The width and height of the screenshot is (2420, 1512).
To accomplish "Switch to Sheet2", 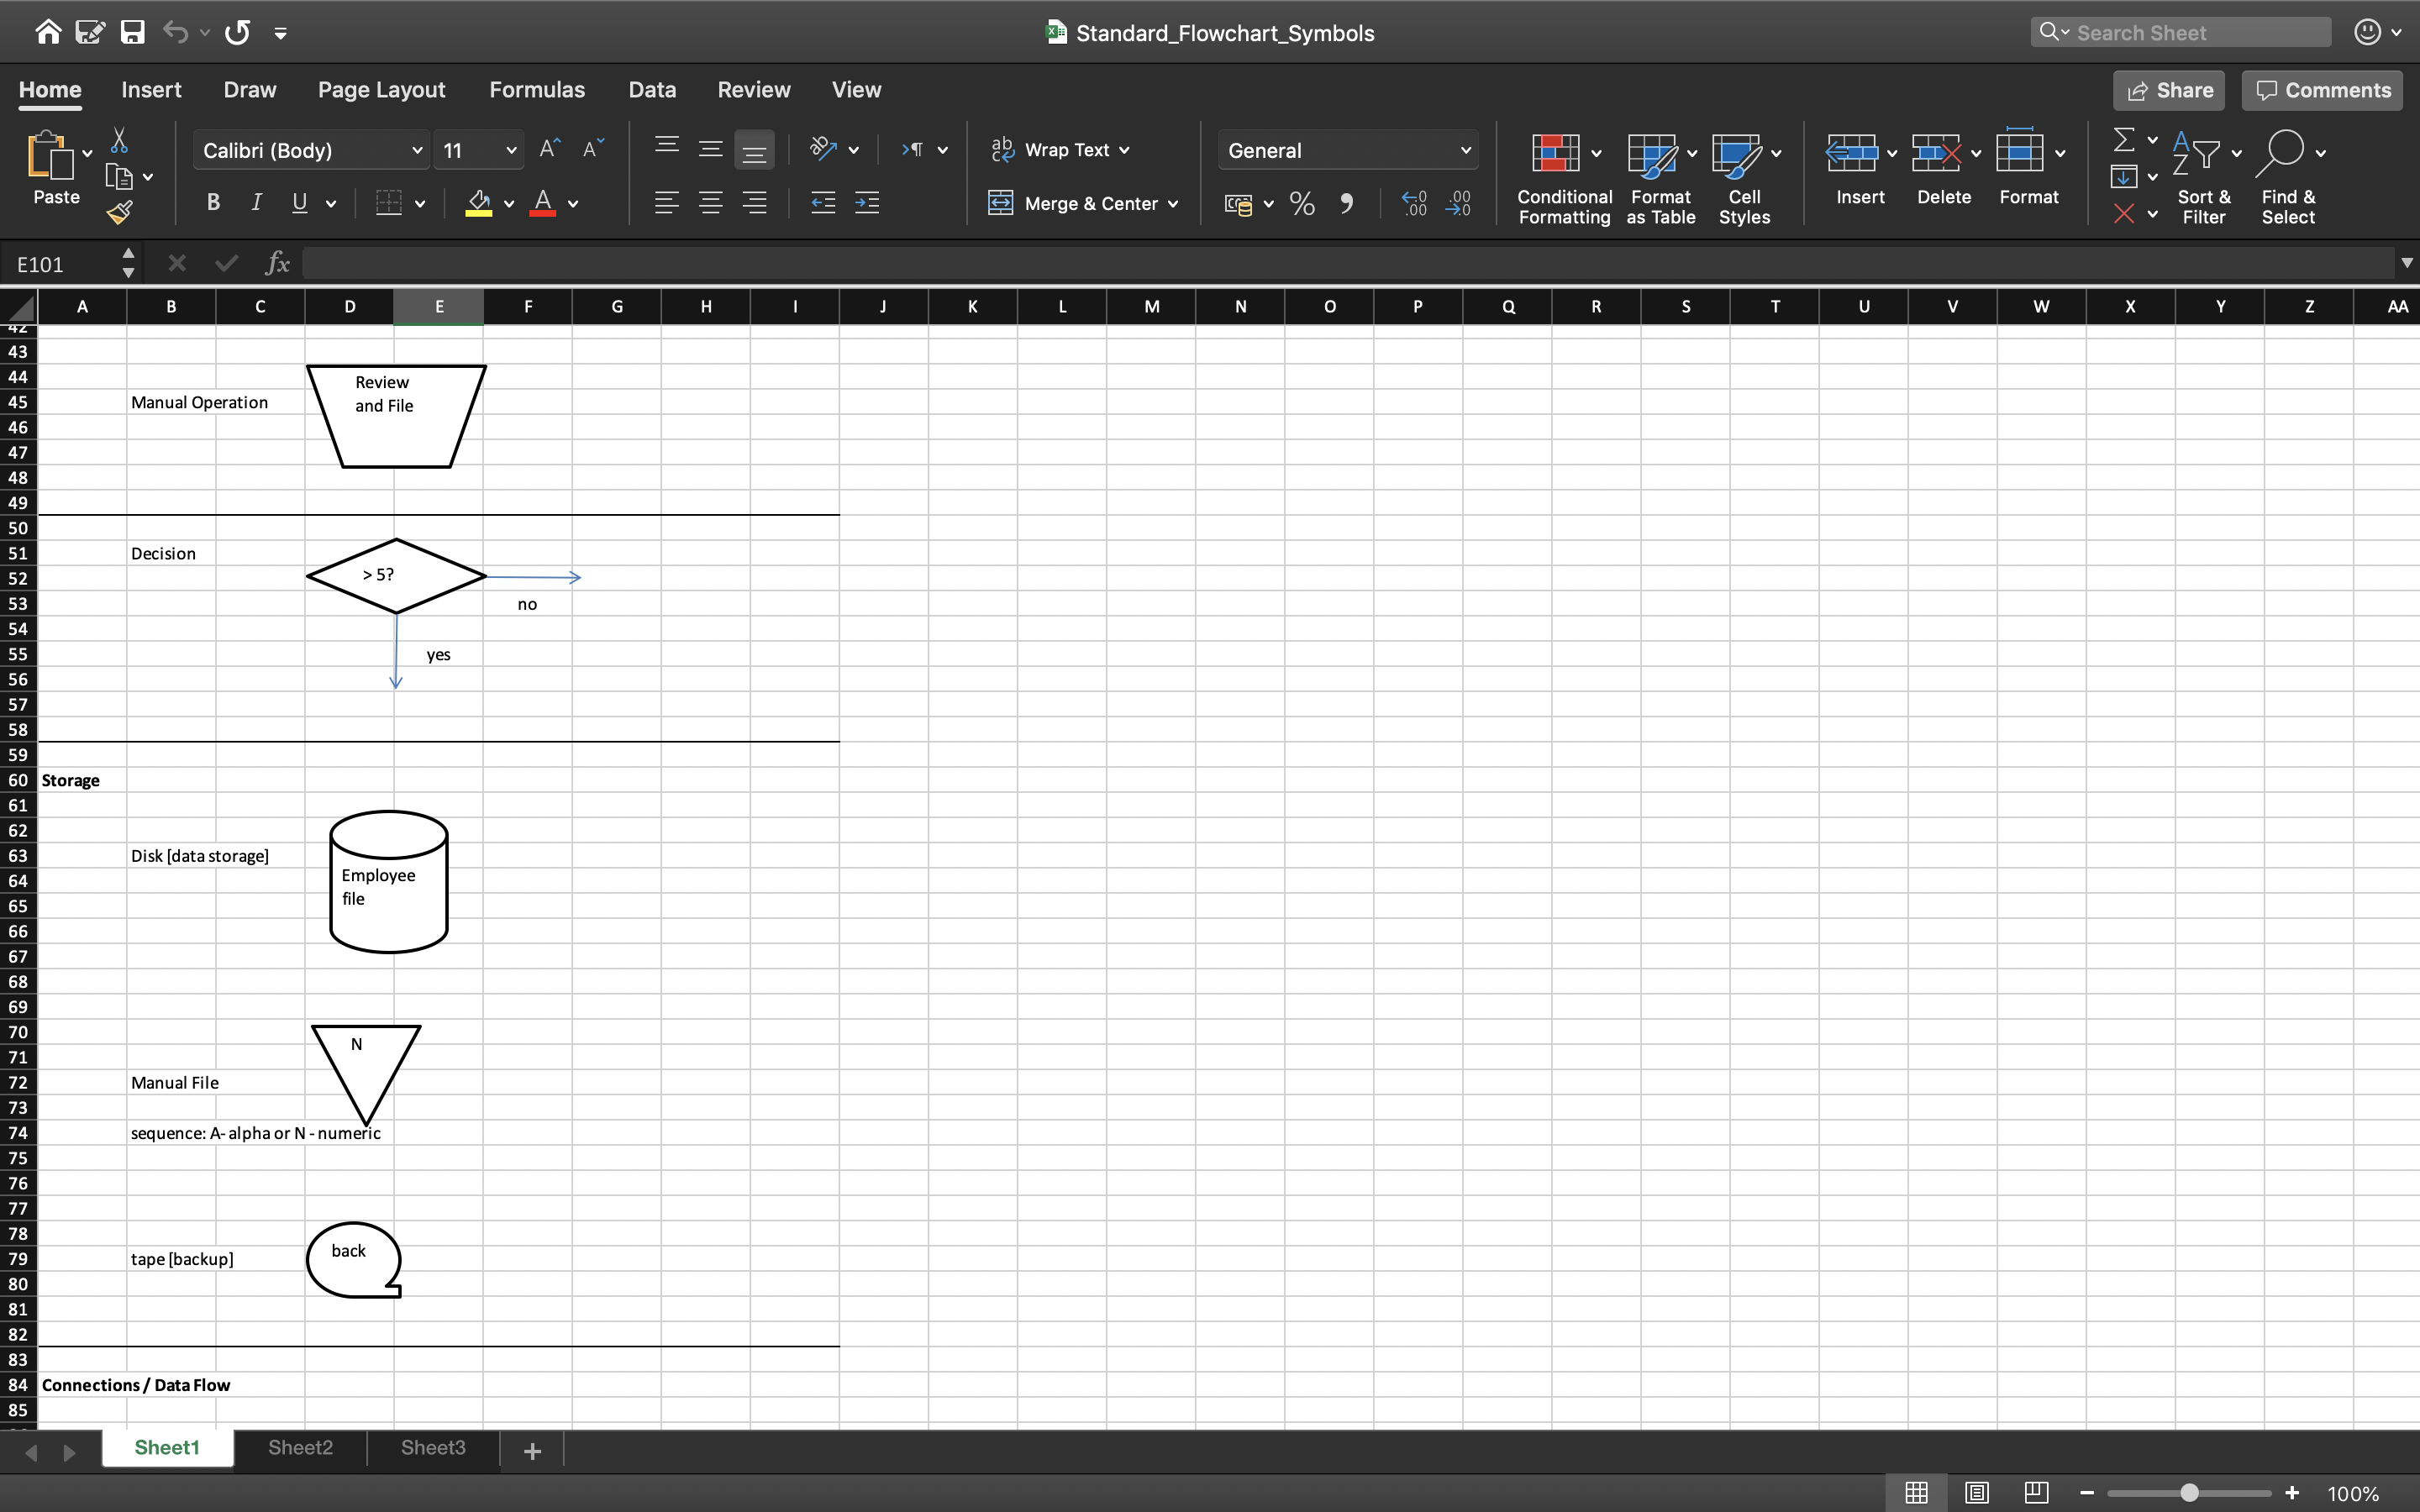I will tap(298, 1447).
